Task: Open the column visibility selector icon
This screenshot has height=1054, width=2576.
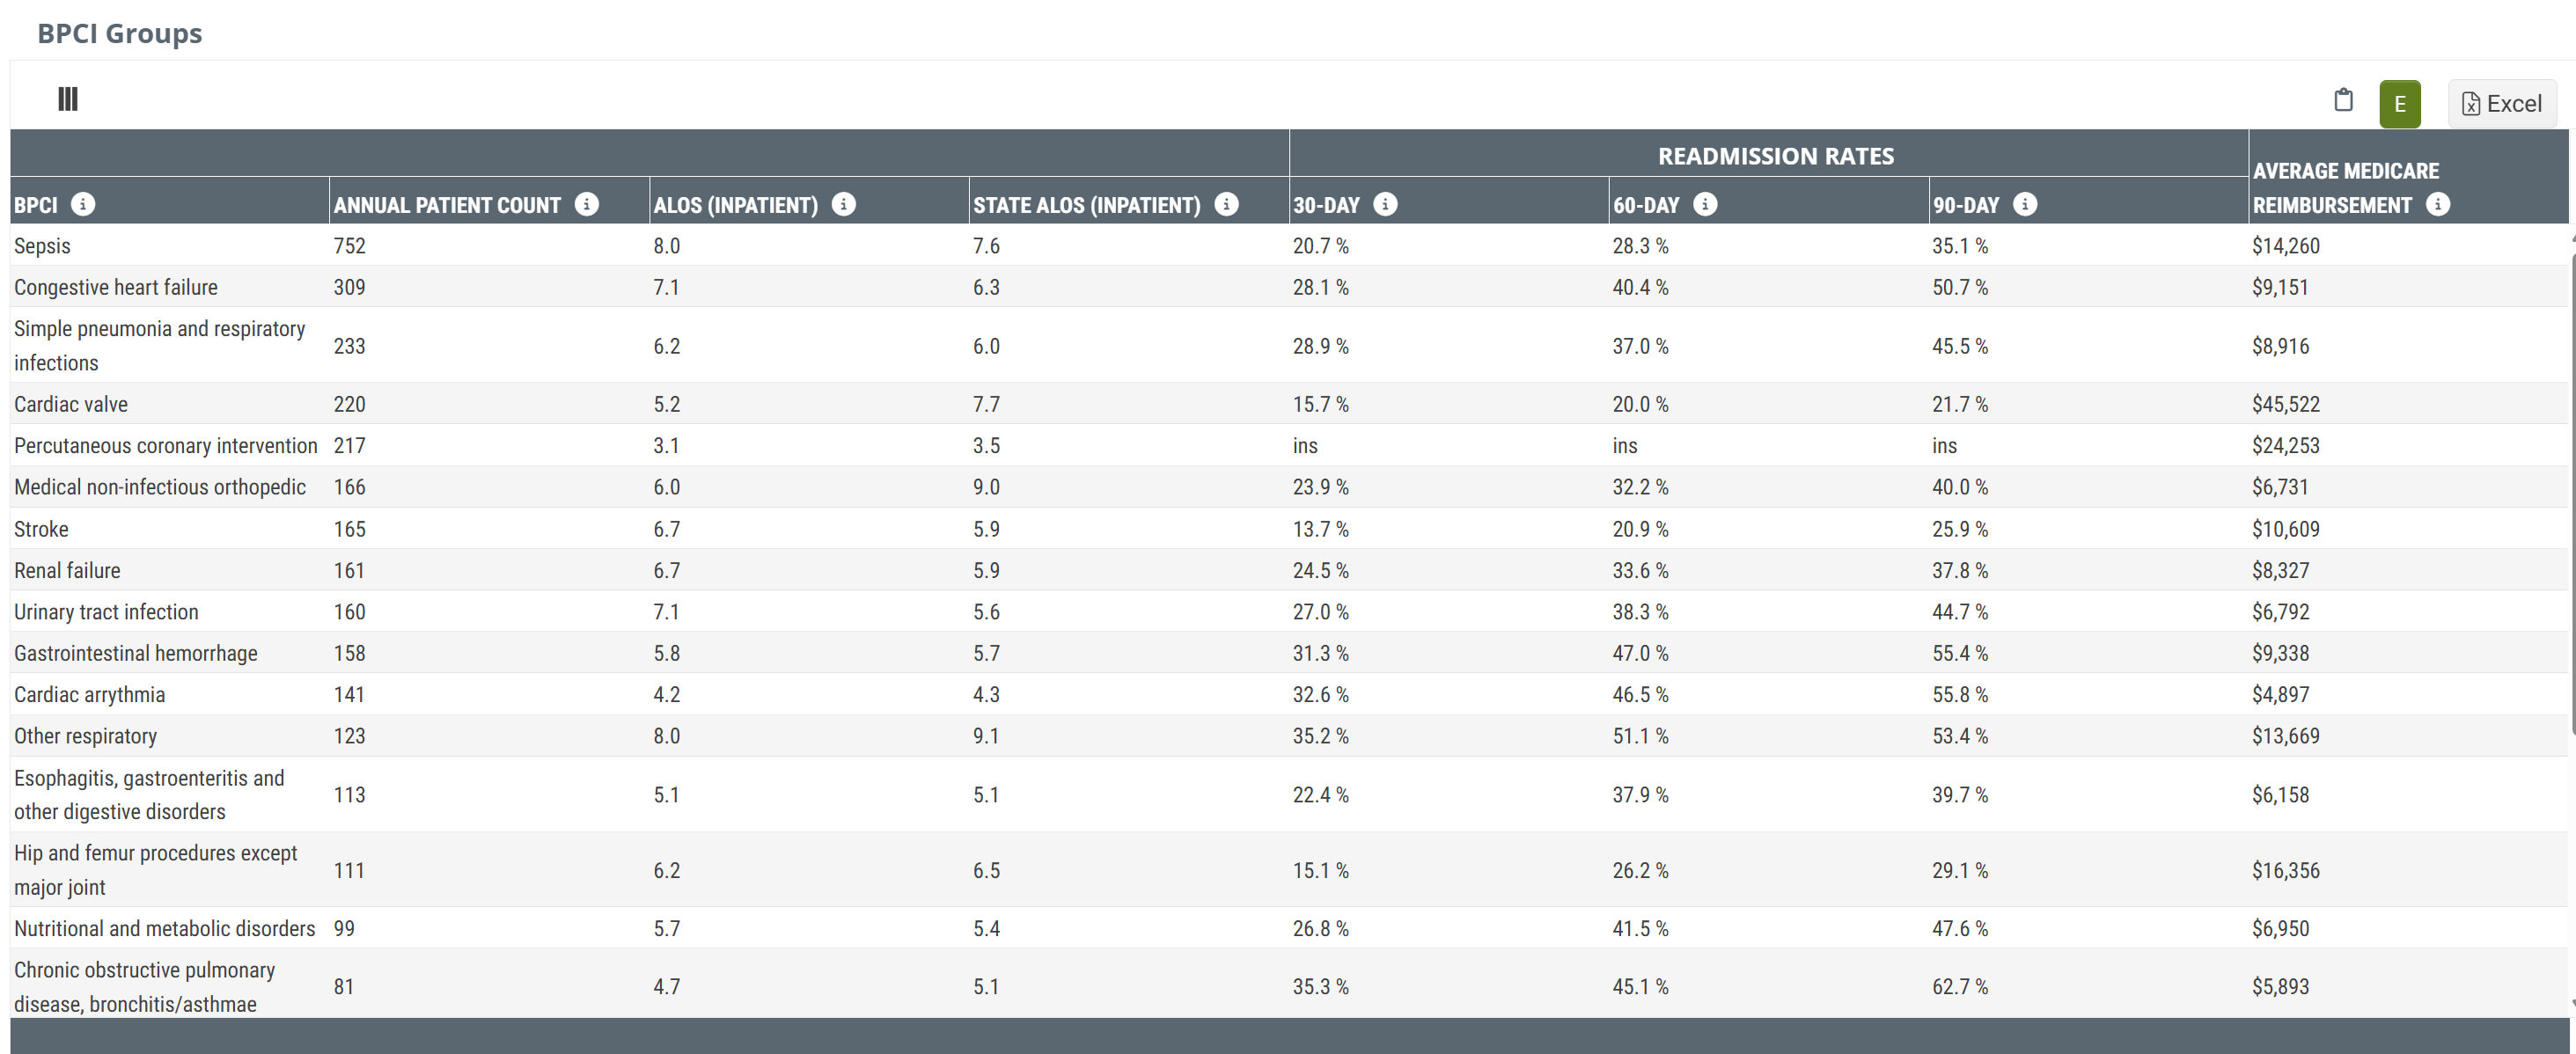Action: (68, 99)
